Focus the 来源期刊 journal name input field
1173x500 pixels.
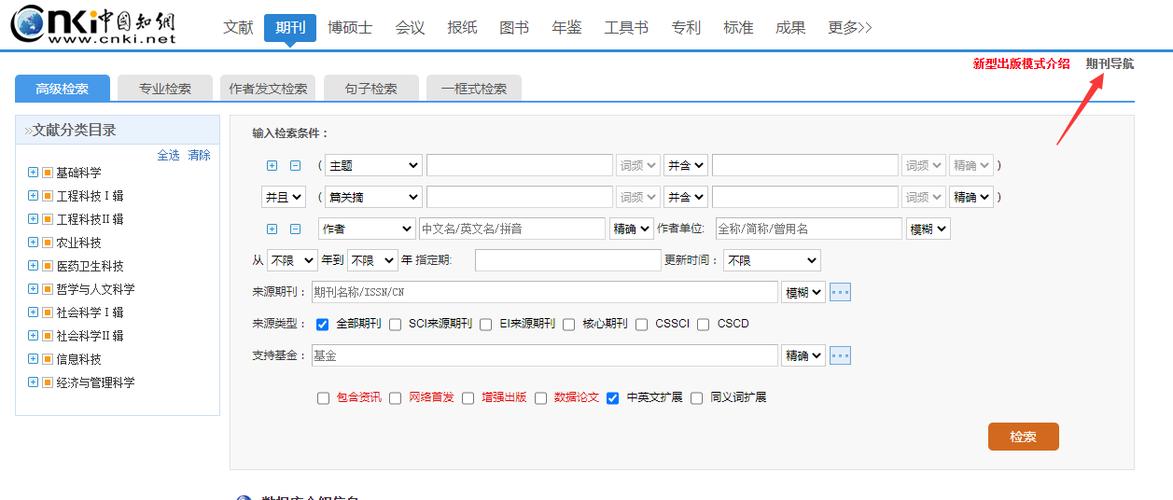[x=544, y=292]
